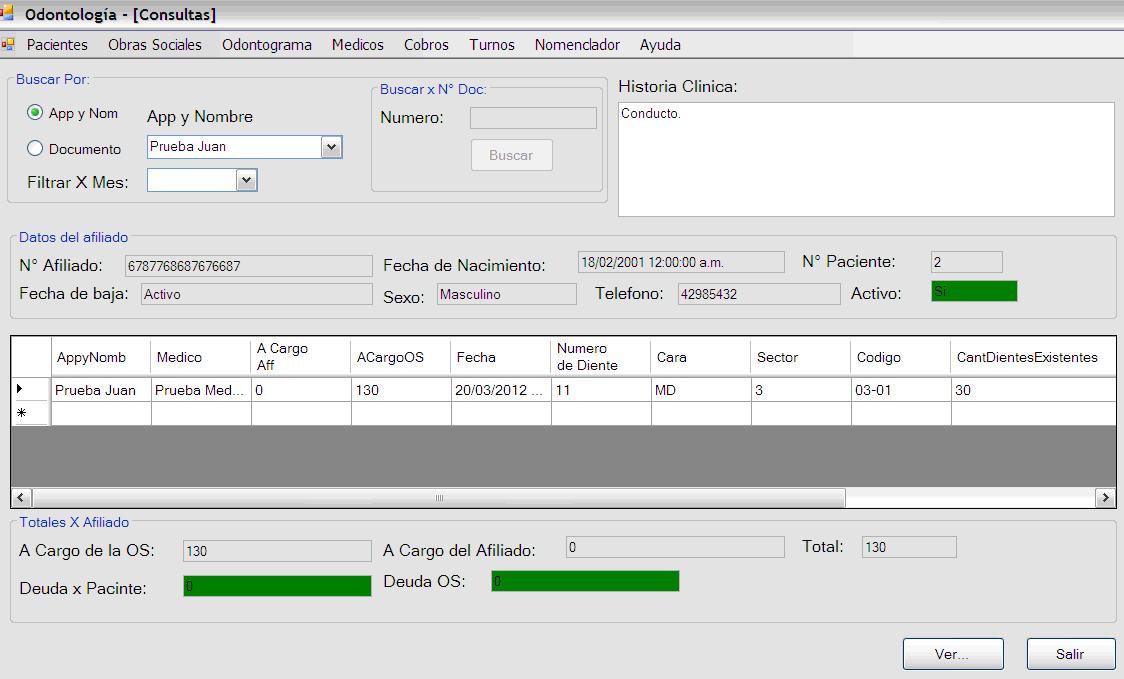
Task: Click the green Activo status field
Action: click(973, 291)
